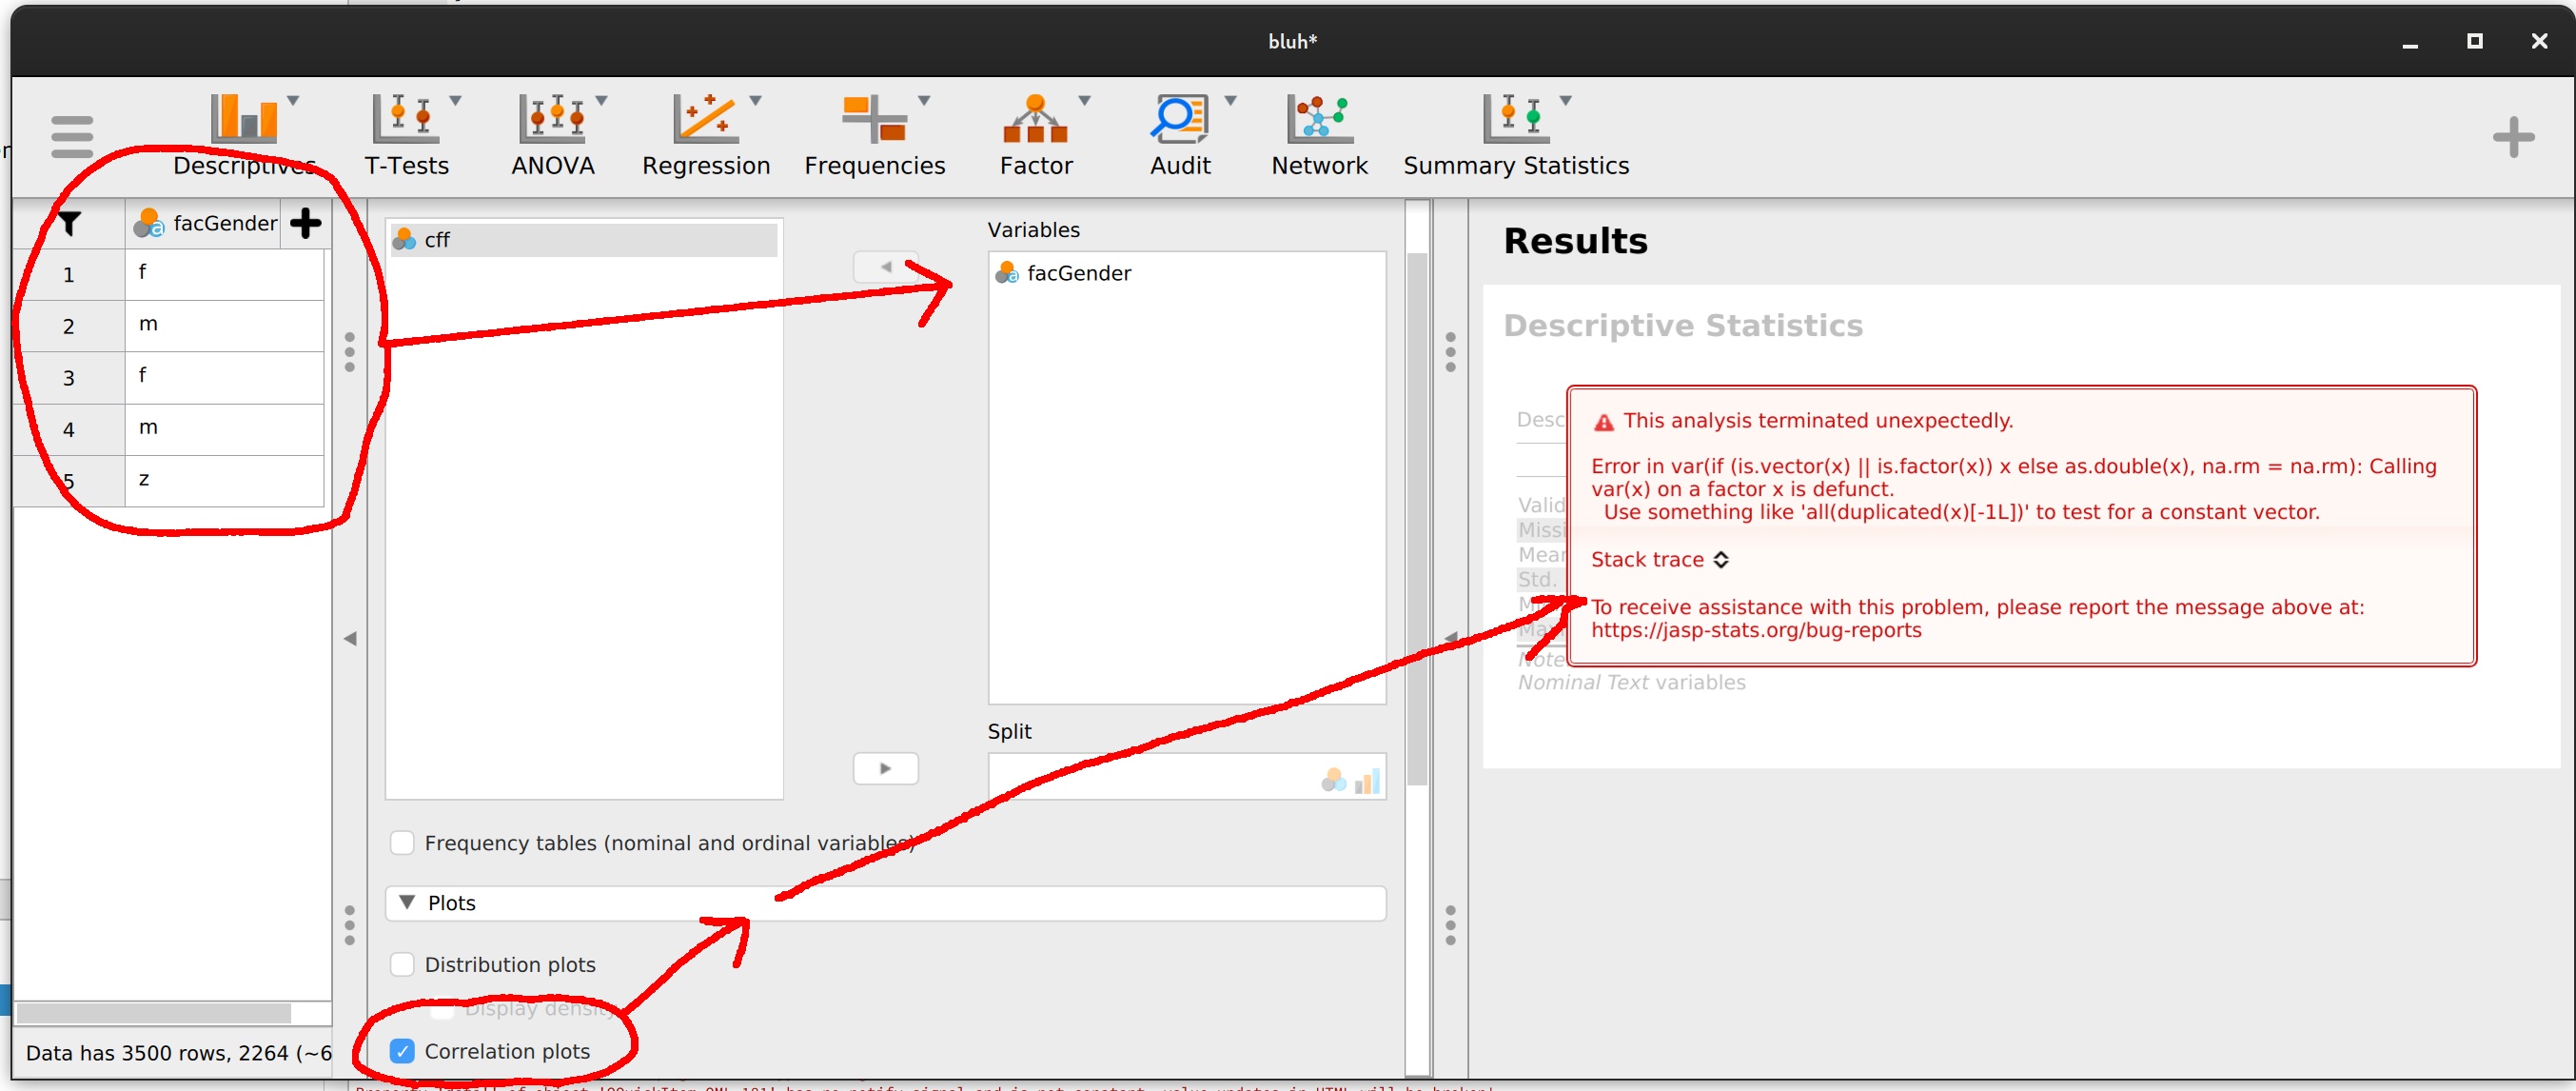Open the Descriptives dropdown arrow
The image size is (2576, 1091).
pos(293,100)
